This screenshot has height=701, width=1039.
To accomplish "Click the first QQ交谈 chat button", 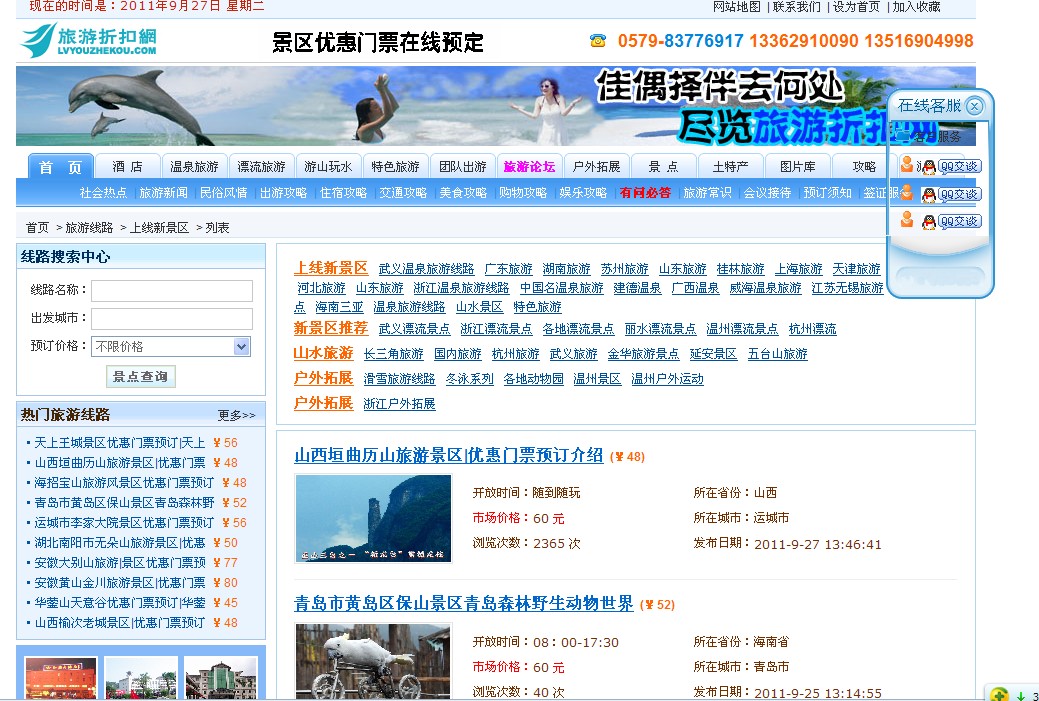I will pos(959,166).
